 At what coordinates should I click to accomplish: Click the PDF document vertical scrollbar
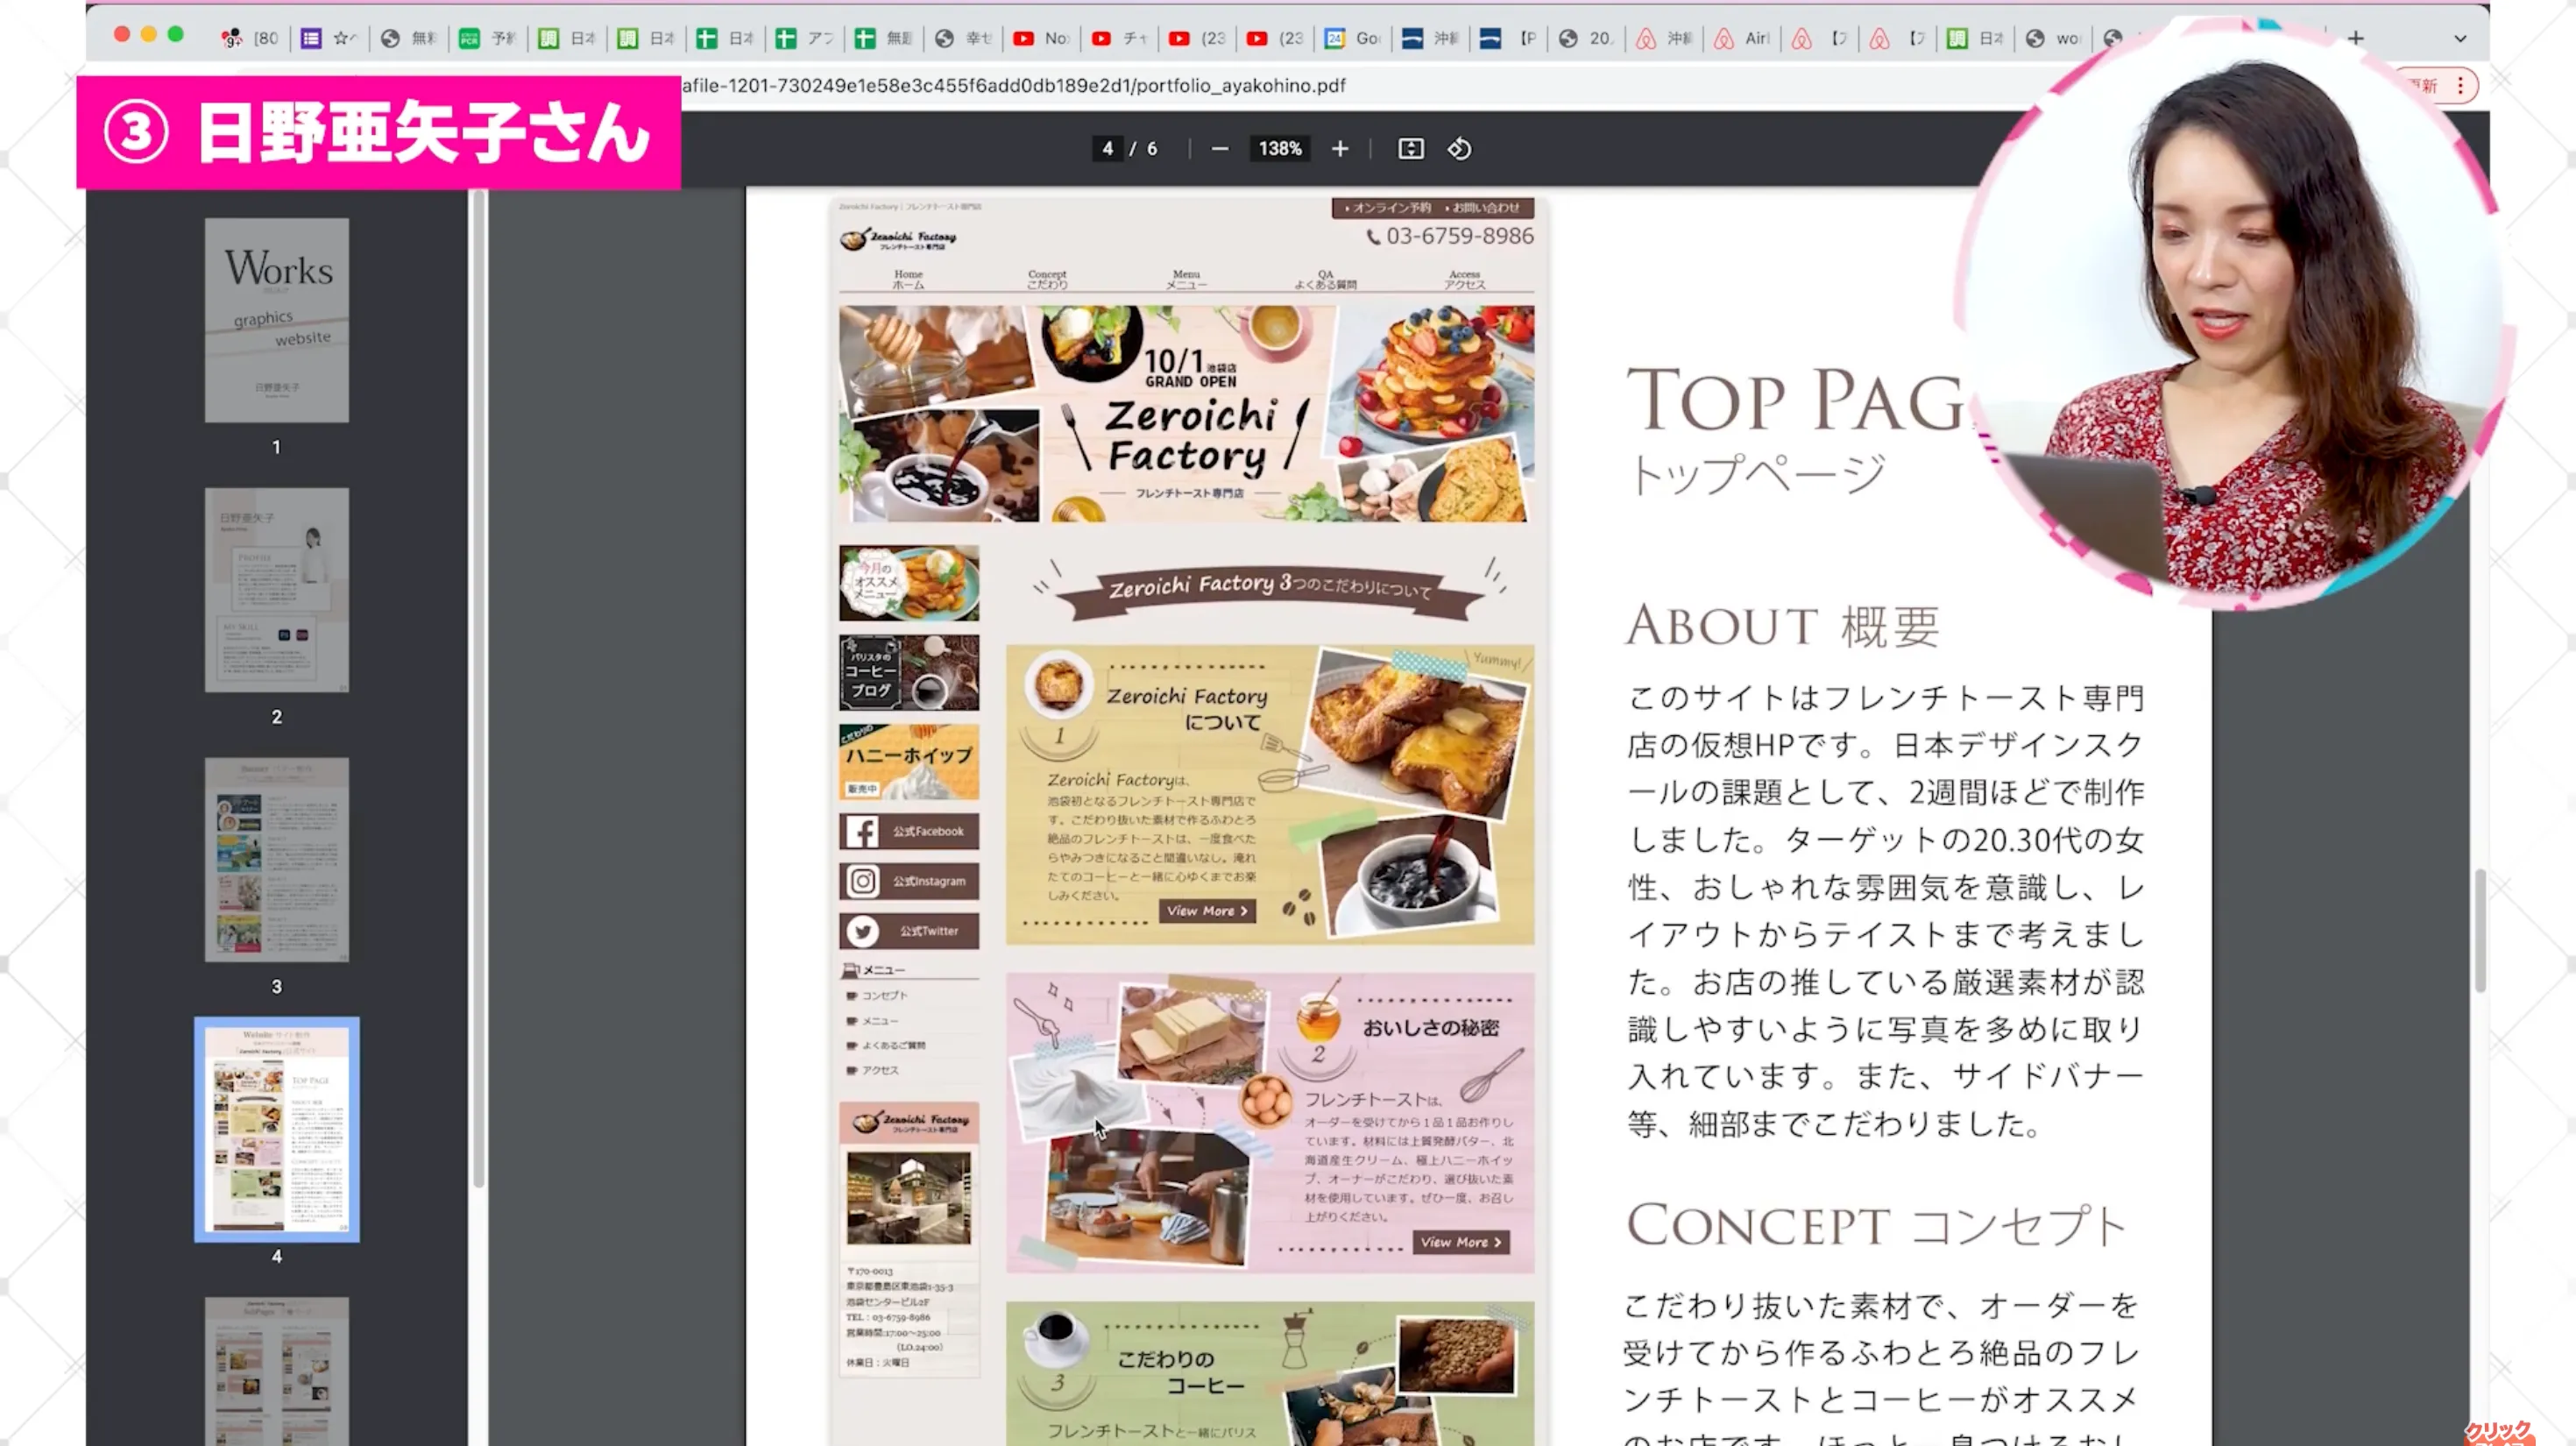coord(2479,930)
